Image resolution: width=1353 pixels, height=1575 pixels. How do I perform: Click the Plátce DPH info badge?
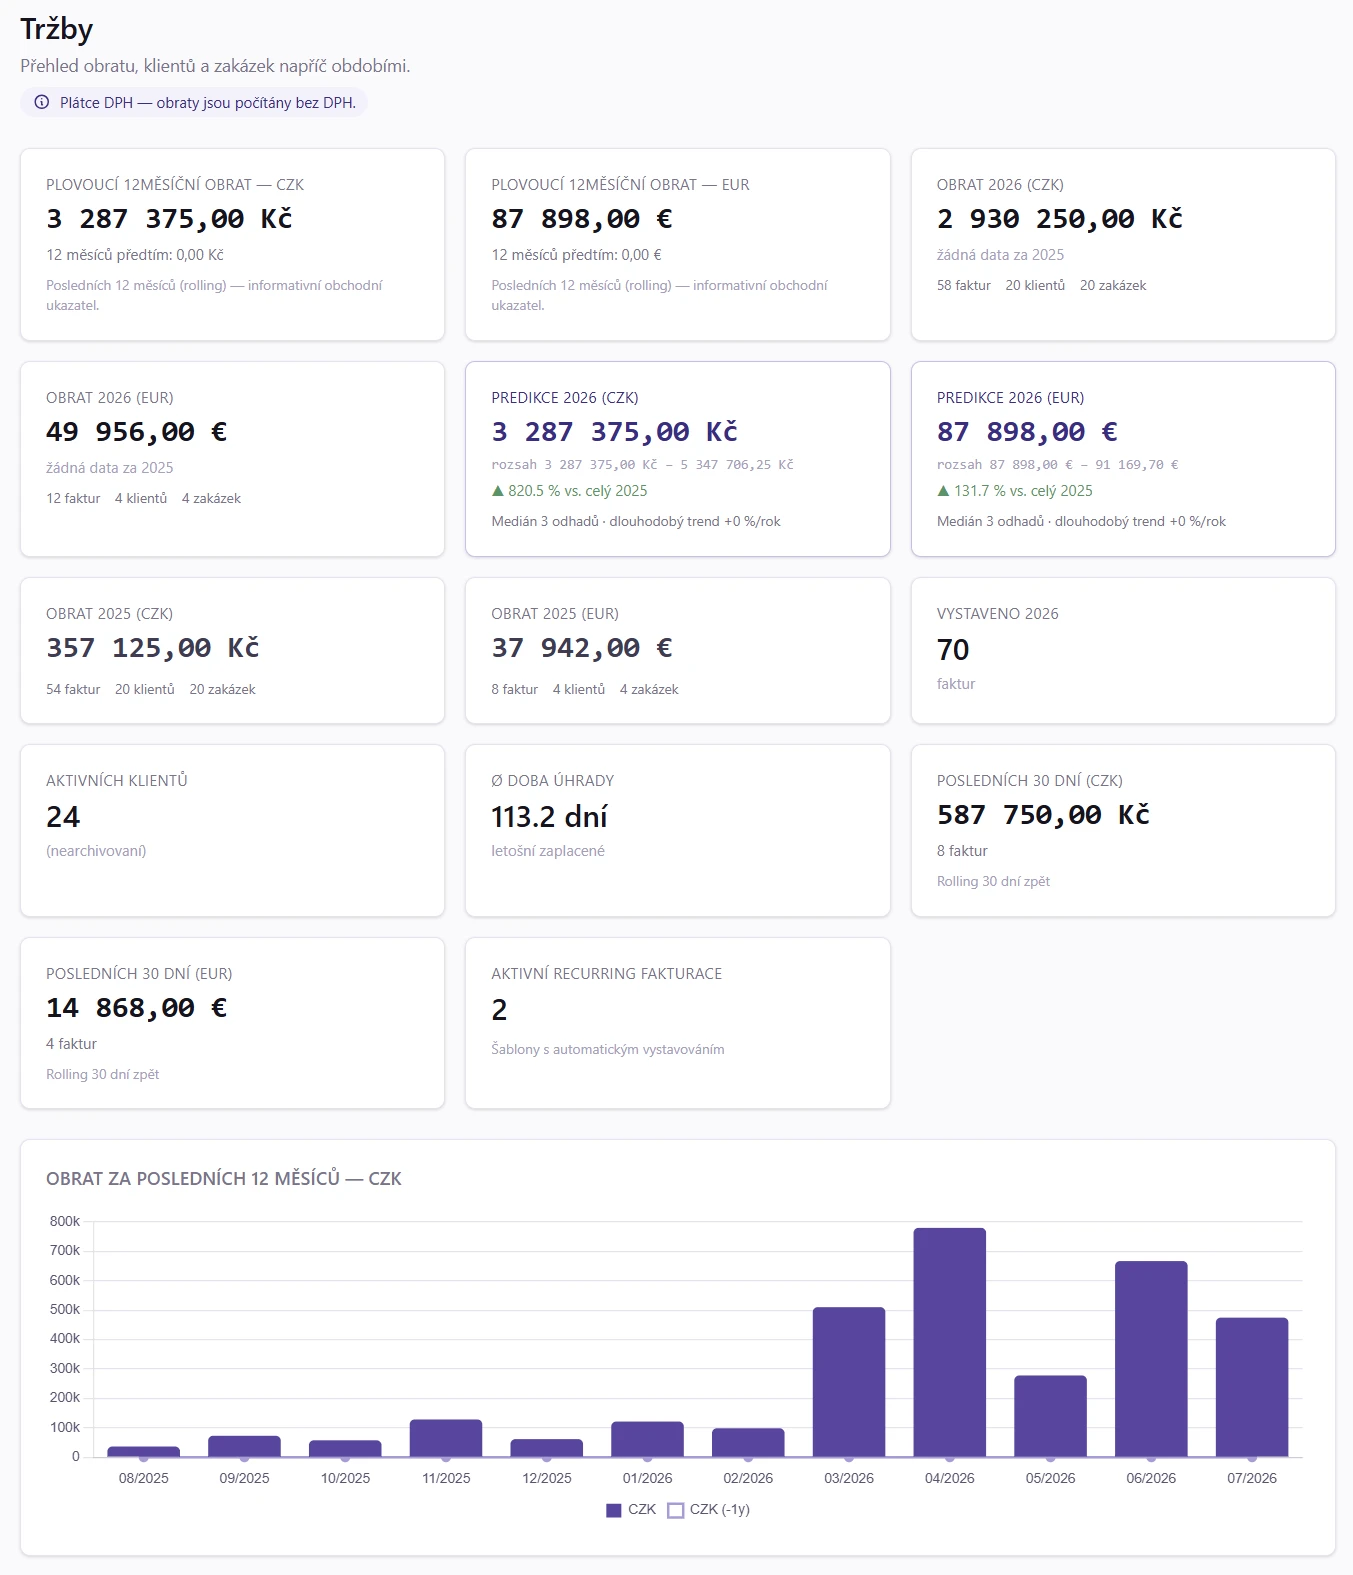point(194,102)
